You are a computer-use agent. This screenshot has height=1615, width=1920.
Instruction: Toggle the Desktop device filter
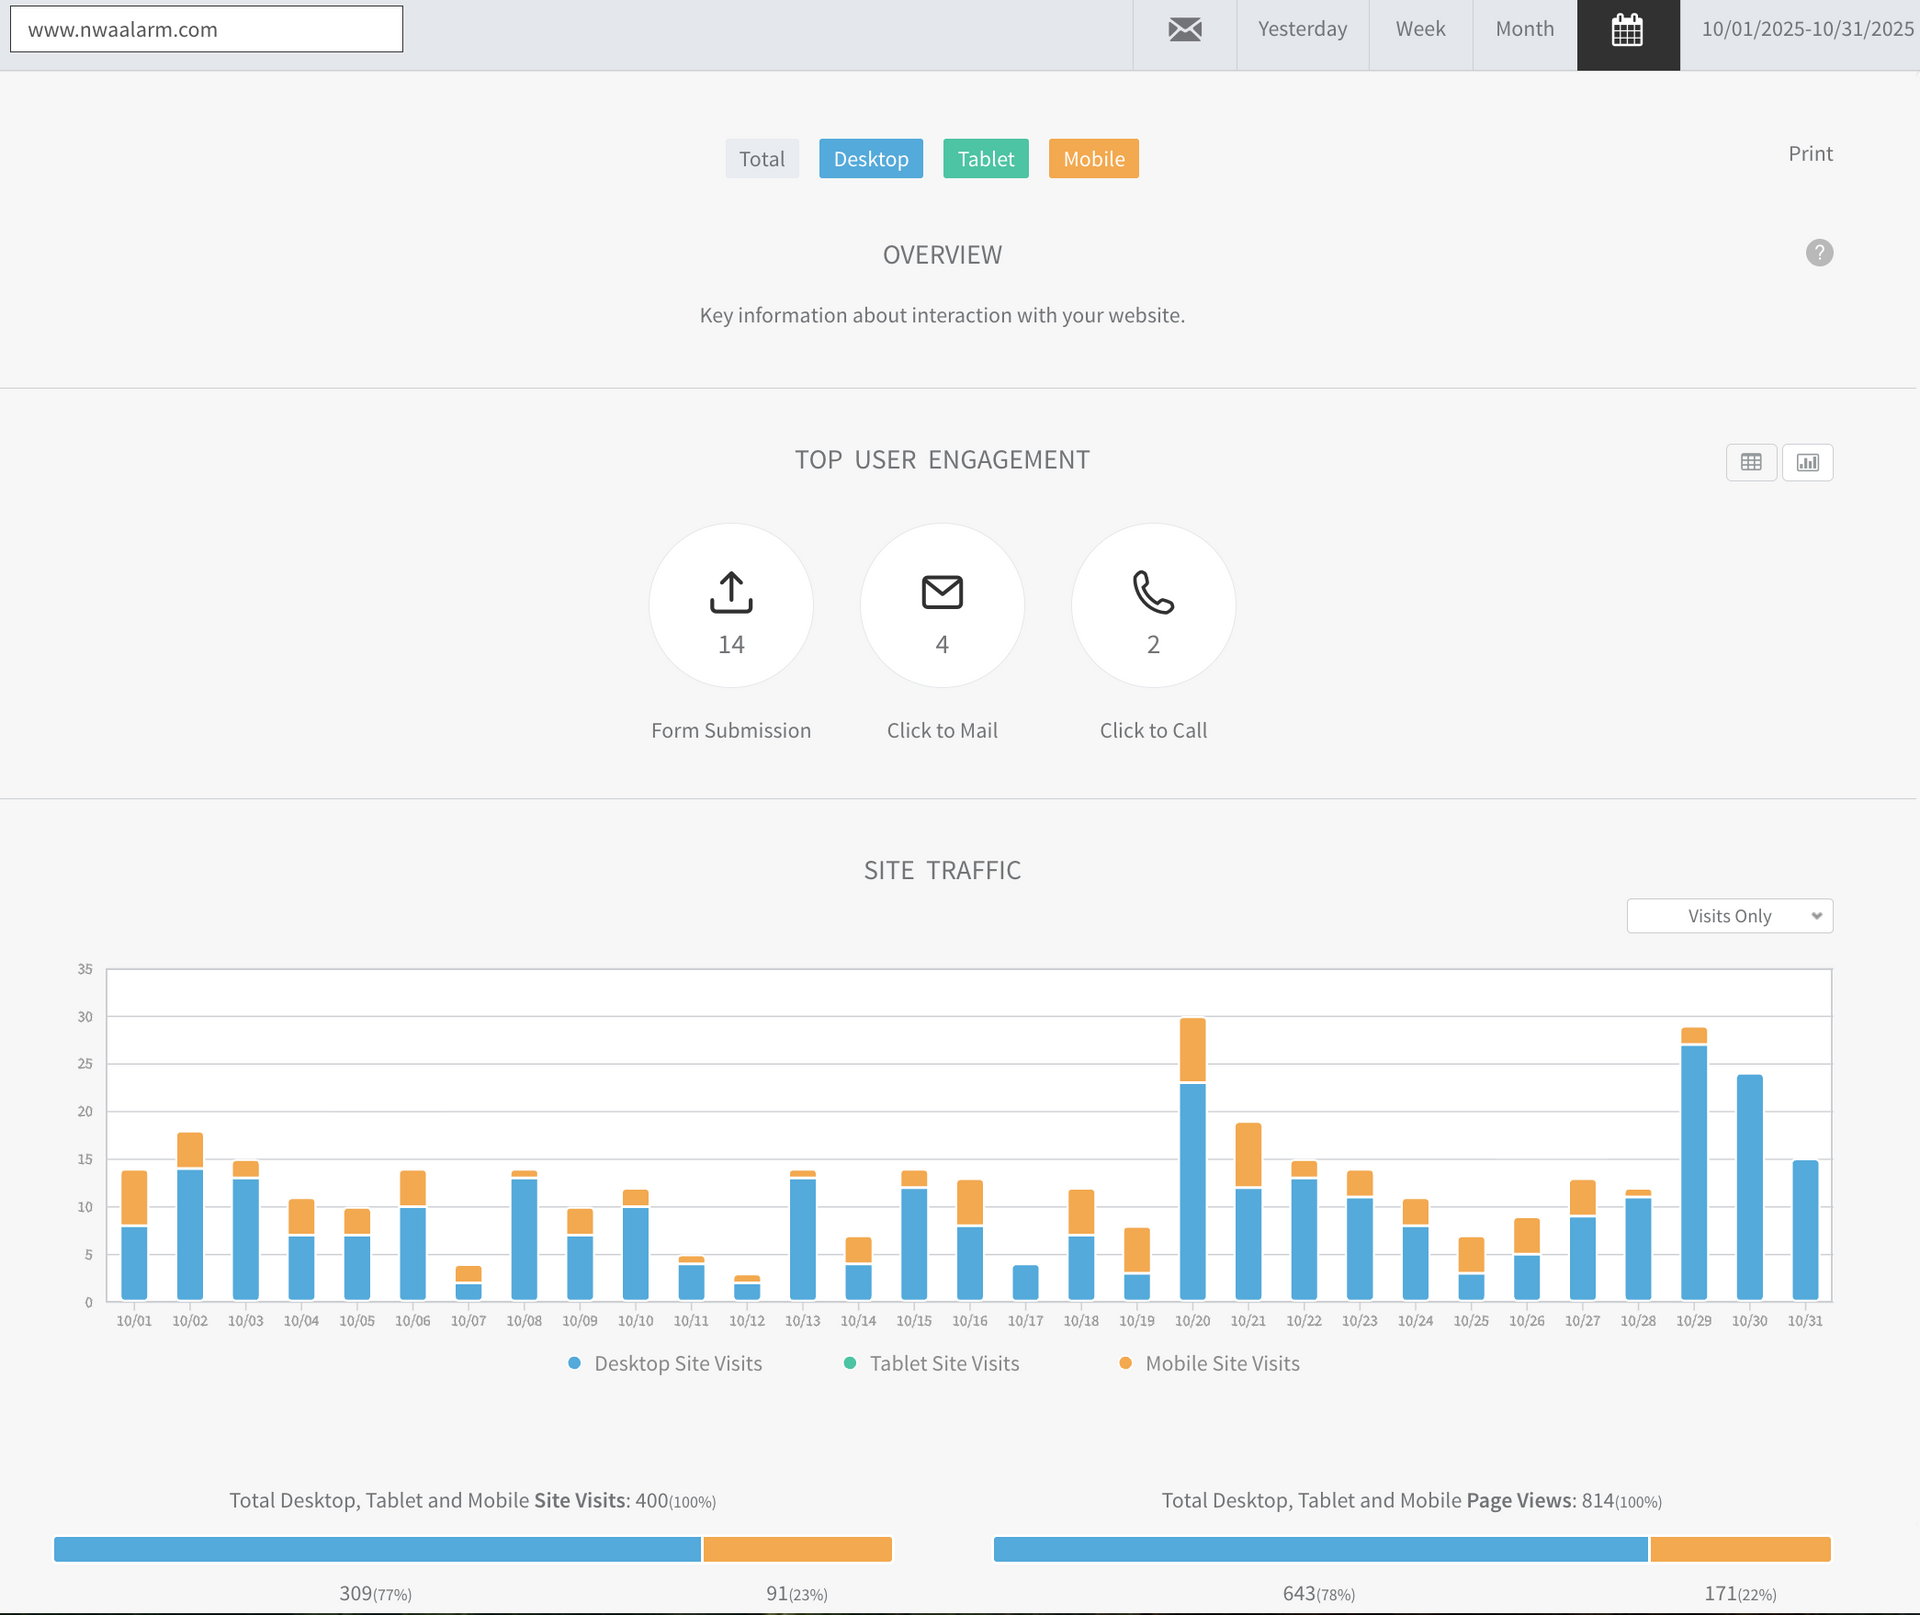pyautogui.click(x=871, y=159)
